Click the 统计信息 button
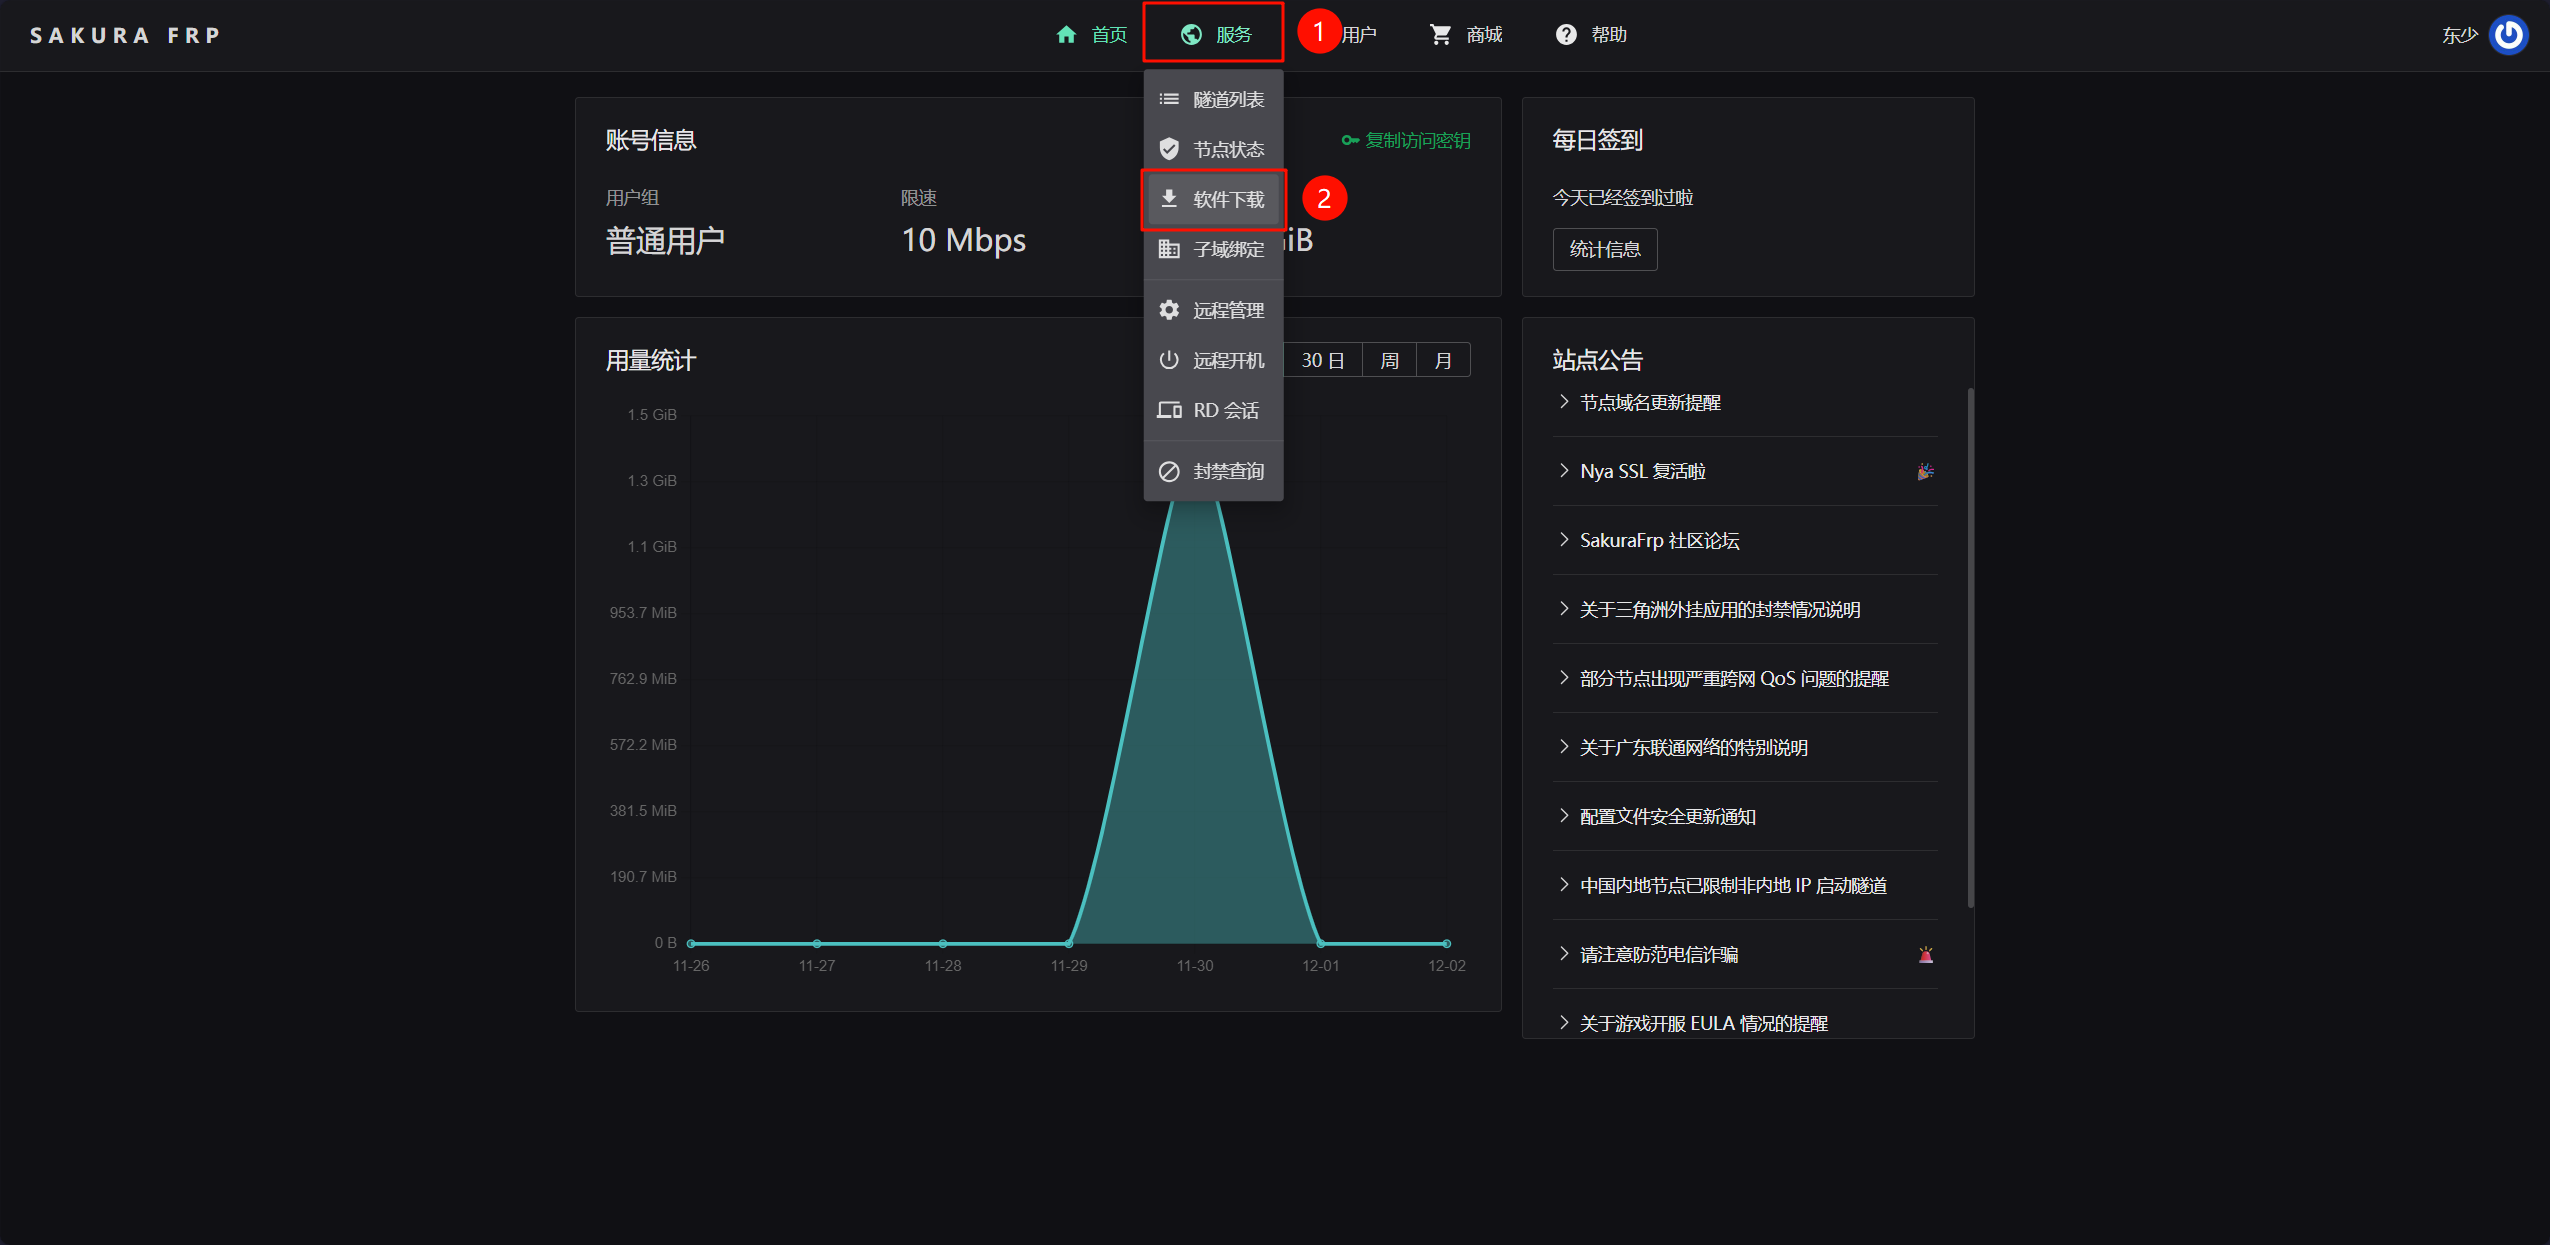The image size is (2550, 1245). click(x=1604, y=249)
